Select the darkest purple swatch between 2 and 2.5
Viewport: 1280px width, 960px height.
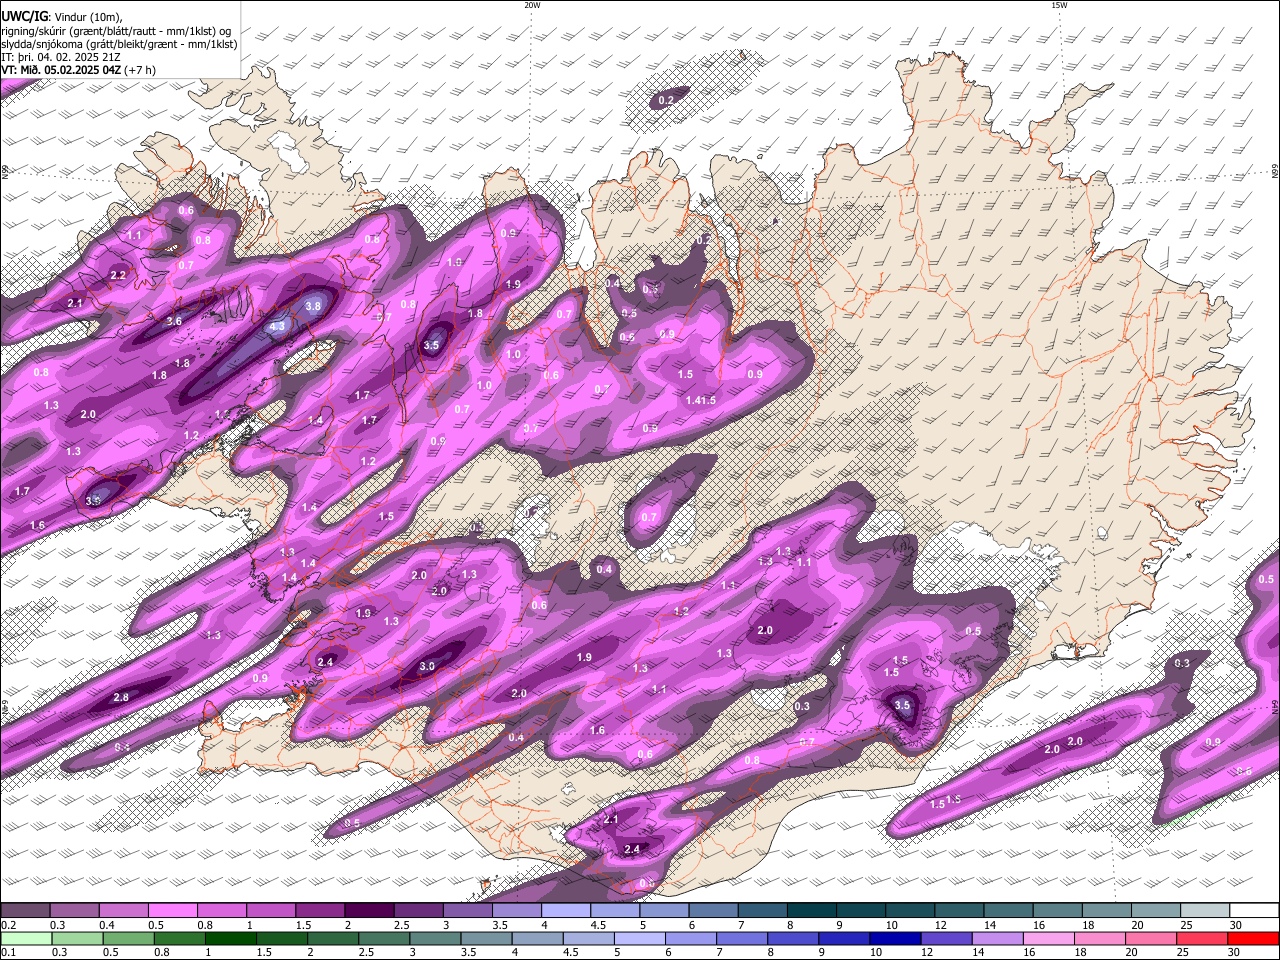click(369, 910)
